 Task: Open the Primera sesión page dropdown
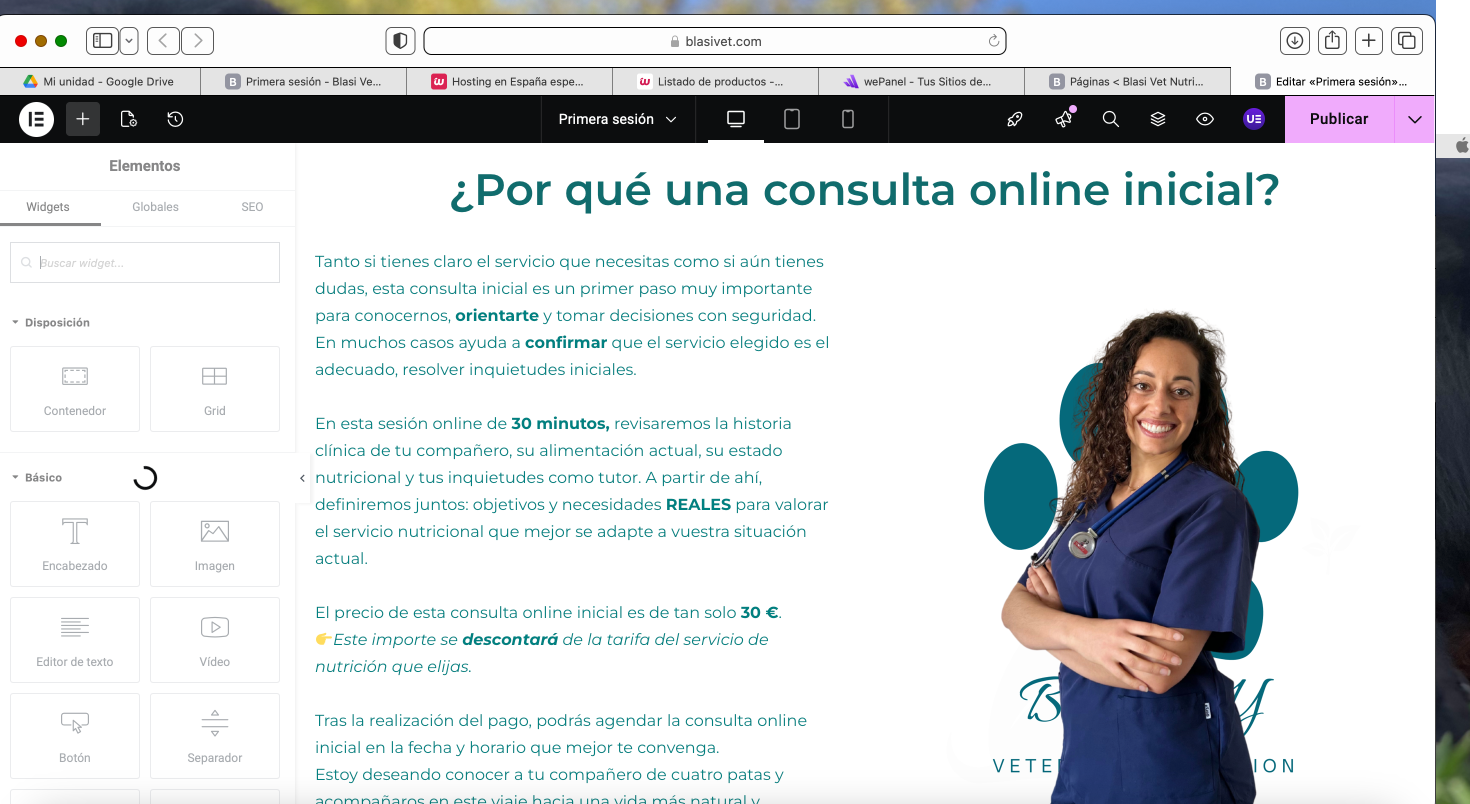(x=617, y=119)
